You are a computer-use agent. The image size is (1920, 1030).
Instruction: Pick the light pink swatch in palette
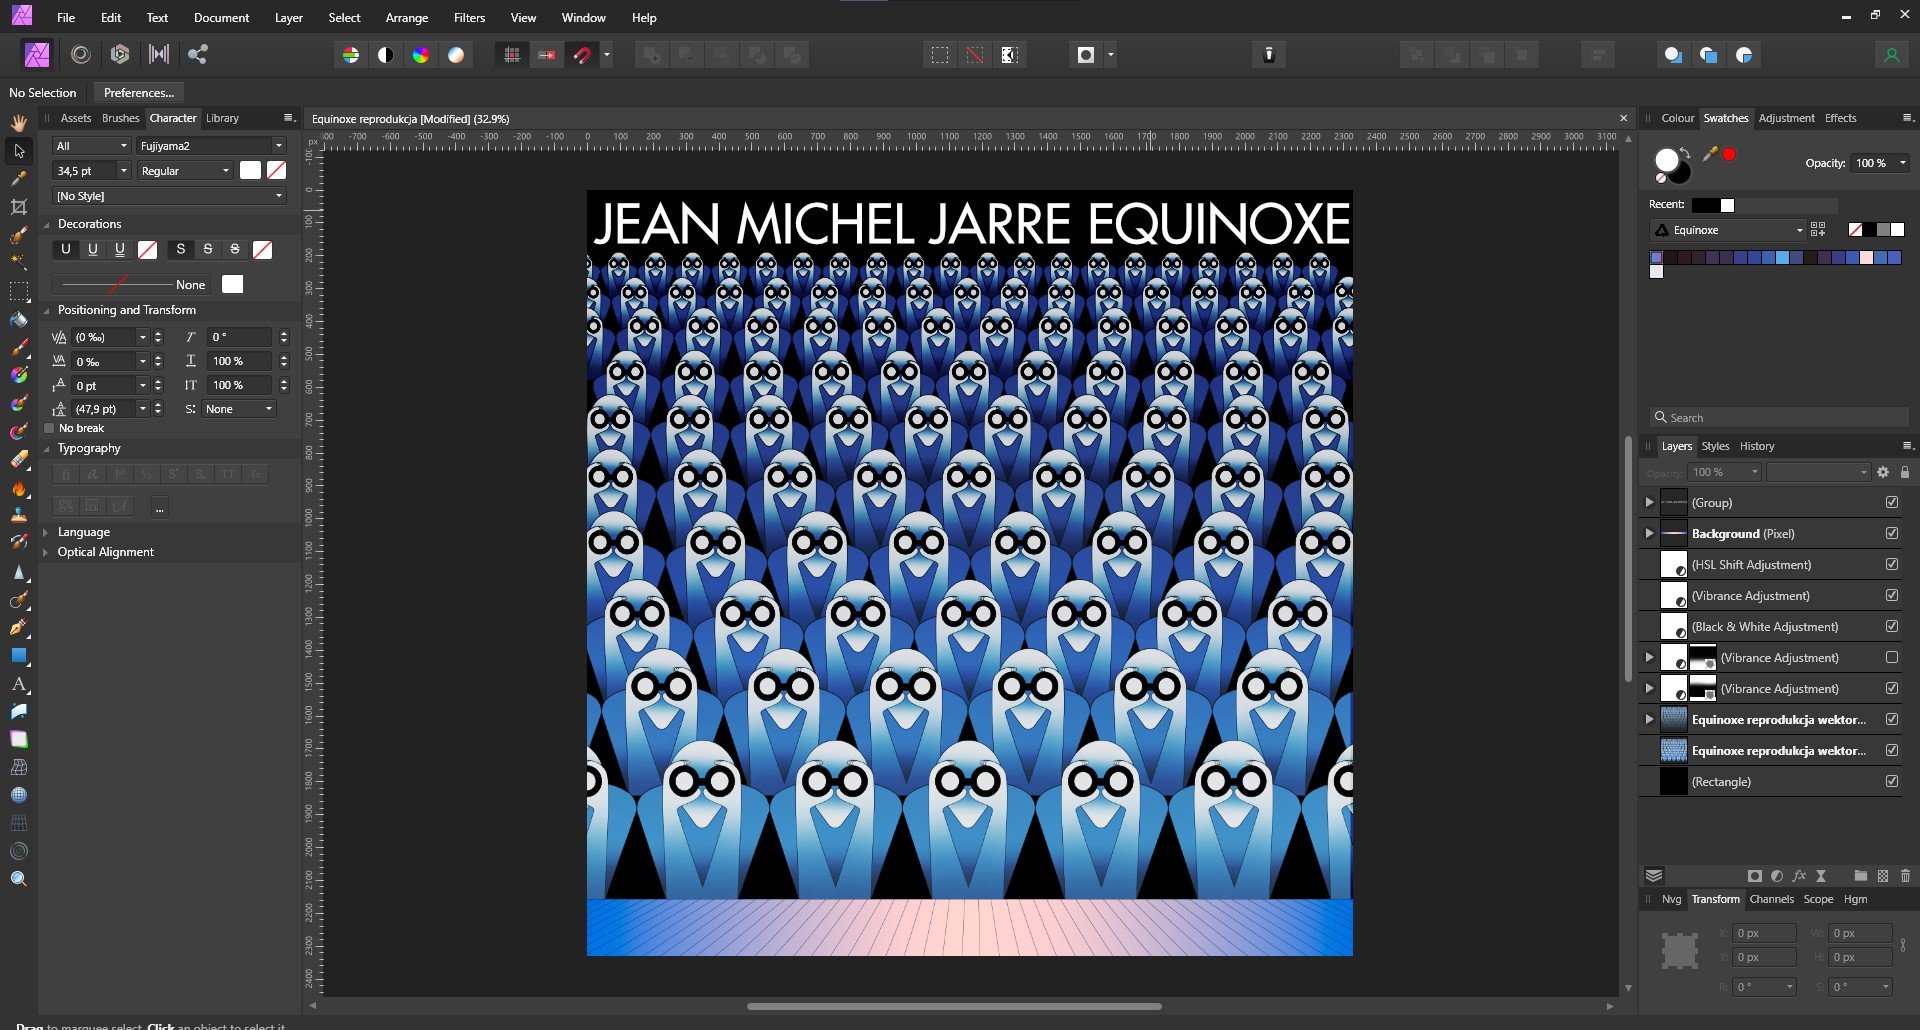1866,258
